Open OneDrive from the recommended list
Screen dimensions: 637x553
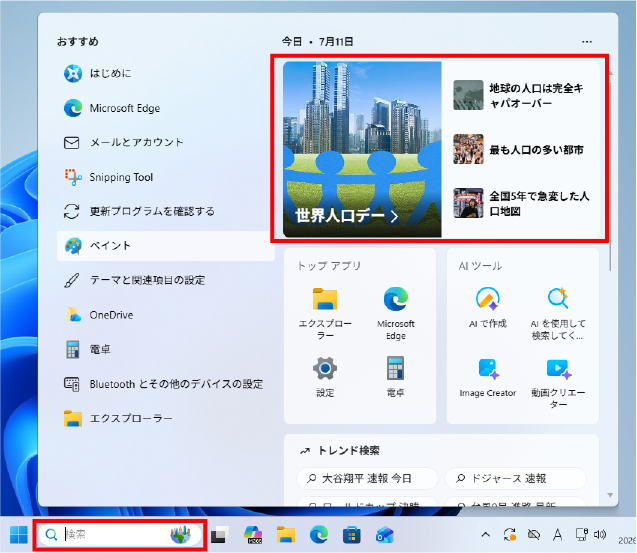(x=166, y=315)
